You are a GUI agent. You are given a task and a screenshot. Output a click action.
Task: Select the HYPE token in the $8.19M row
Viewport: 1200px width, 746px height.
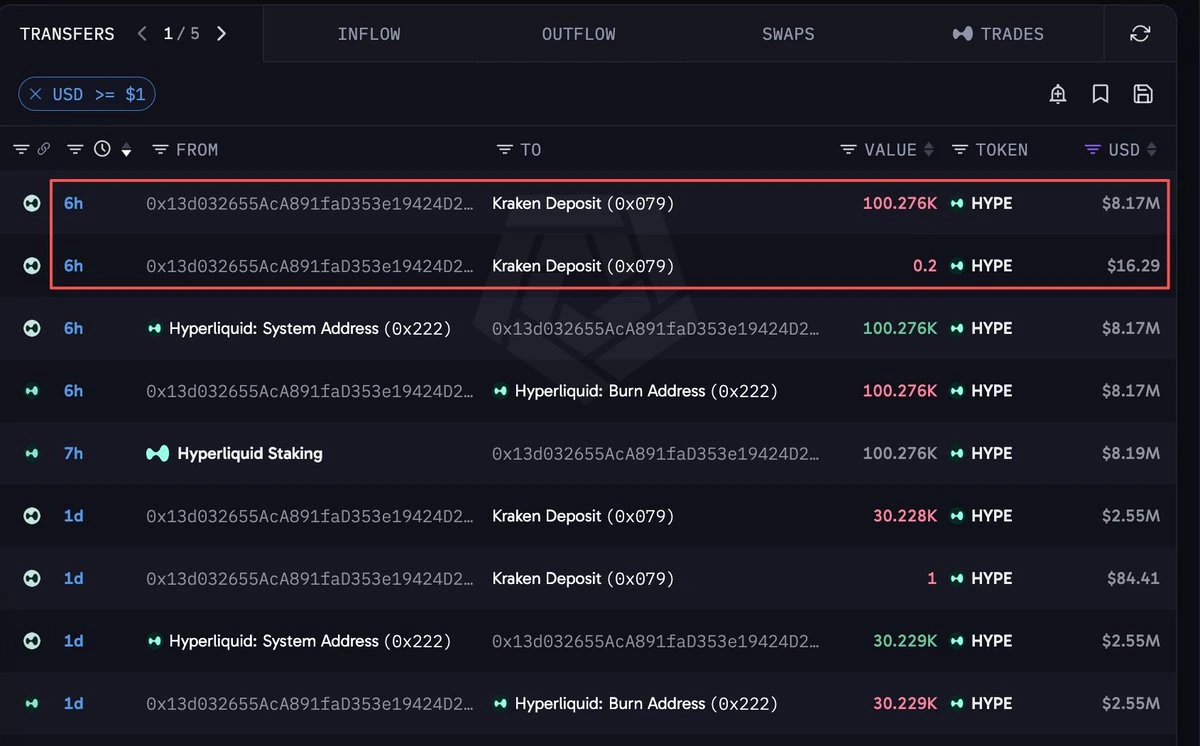(x=981, y=453)
